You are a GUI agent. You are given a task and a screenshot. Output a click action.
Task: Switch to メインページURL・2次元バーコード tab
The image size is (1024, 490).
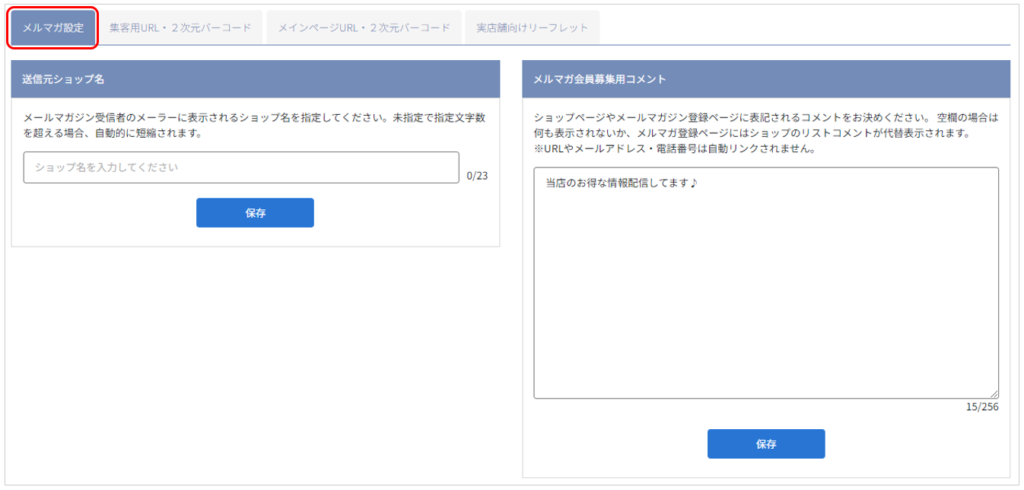click(364, 28)
